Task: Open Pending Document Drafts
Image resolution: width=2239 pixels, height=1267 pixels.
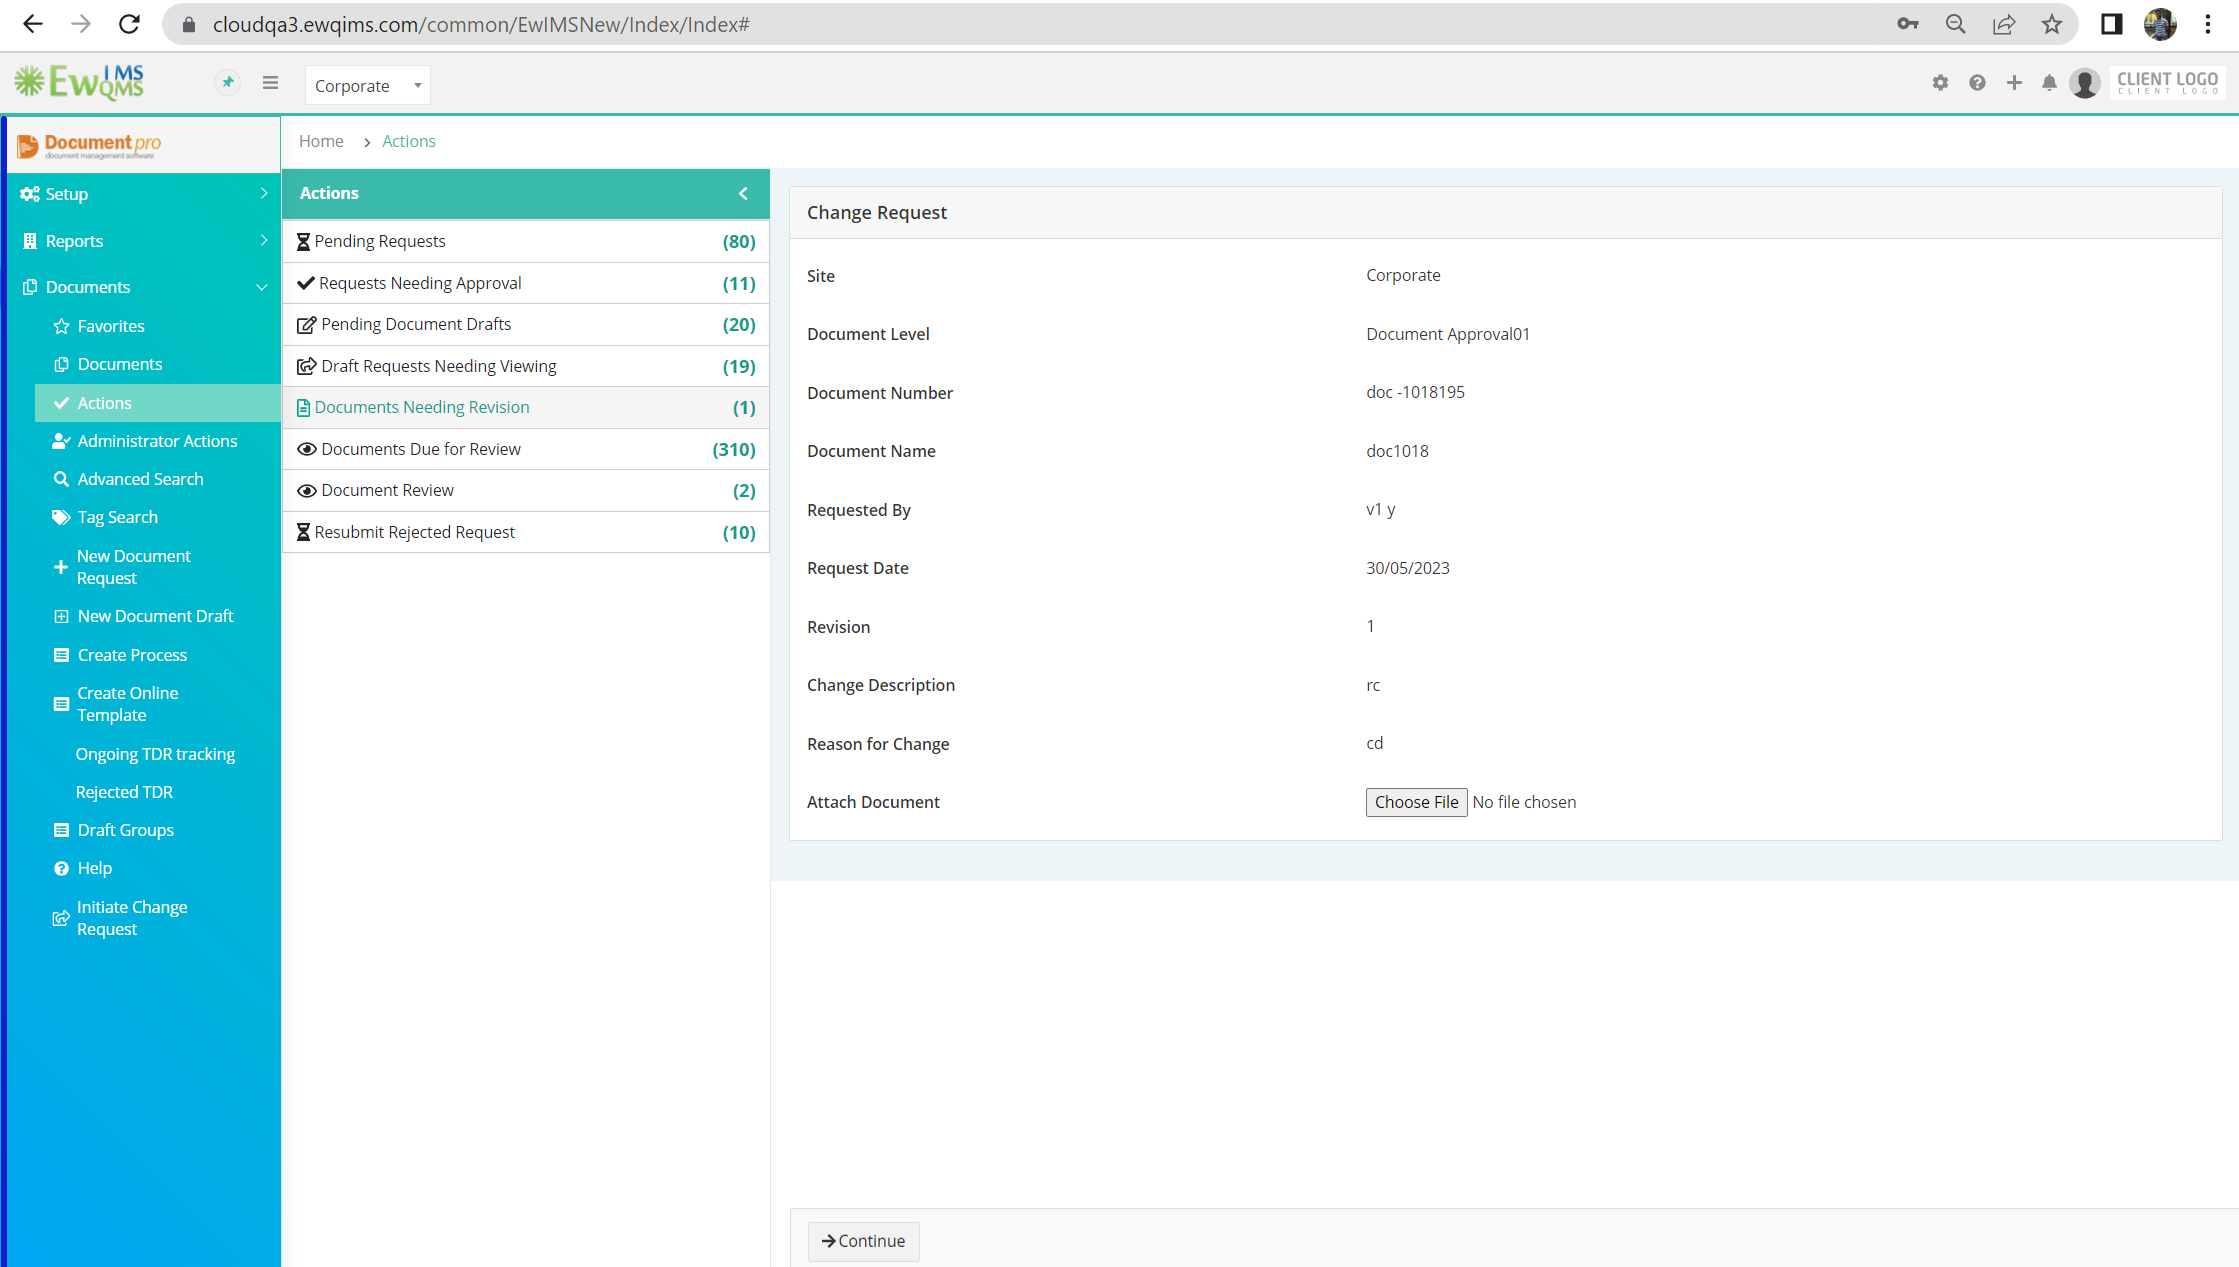Action: pyautogui.click(x=526, y=324)
